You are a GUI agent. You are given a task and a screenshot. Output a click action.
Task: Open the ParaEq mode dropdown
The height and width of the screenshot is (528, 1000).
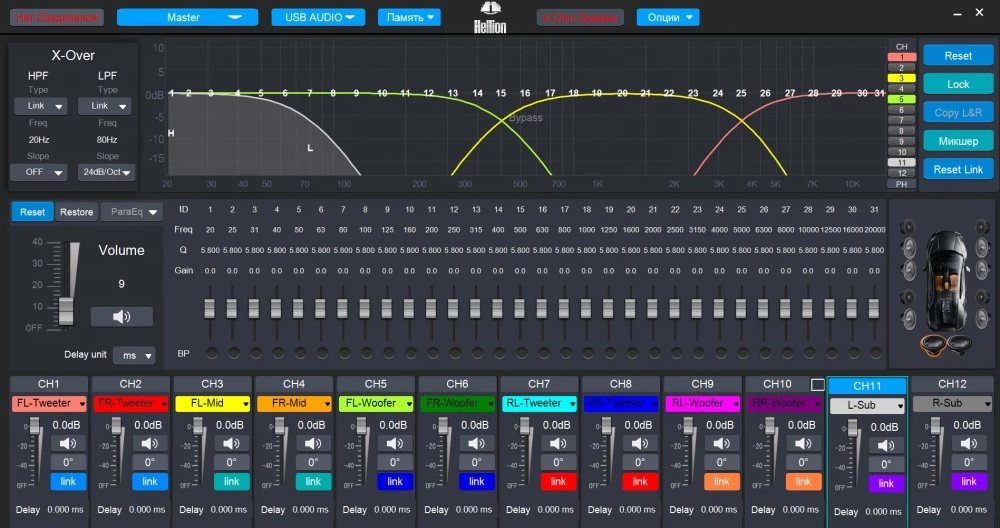coord(132,212)
